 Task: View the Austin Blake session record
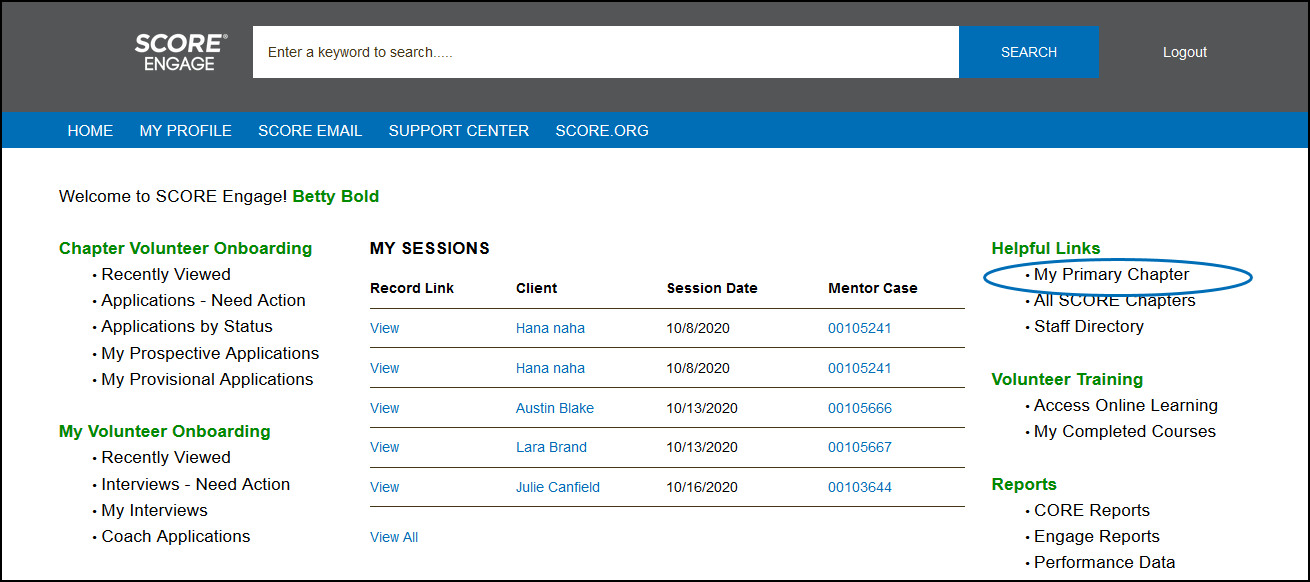click(384, 408)
